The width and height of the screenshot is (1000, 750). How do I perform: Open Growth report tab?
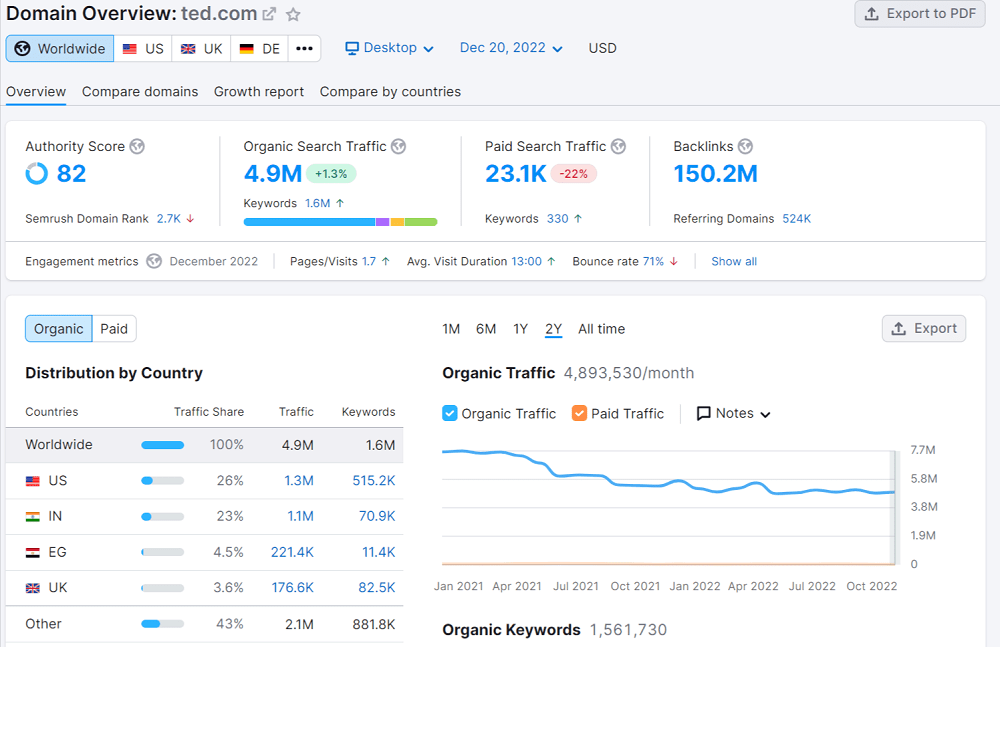(x=258, y=92)
